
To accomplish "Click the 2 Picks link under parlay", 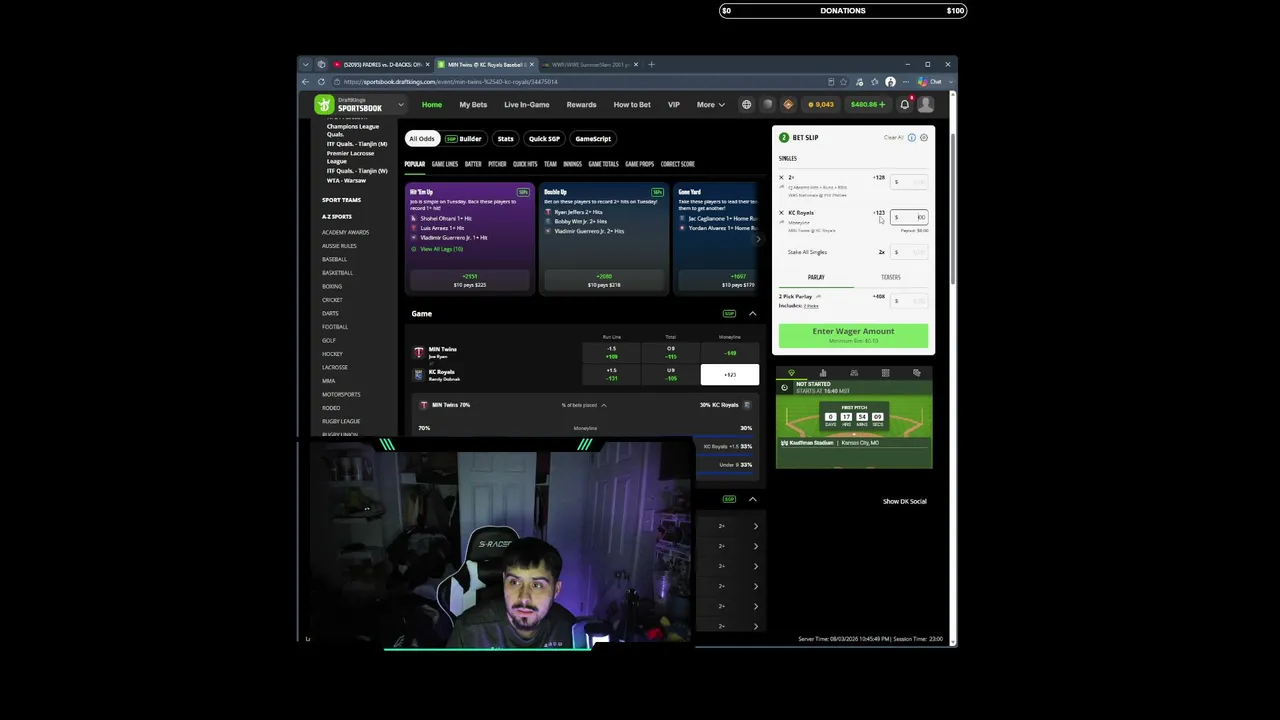I will [811, 306].
